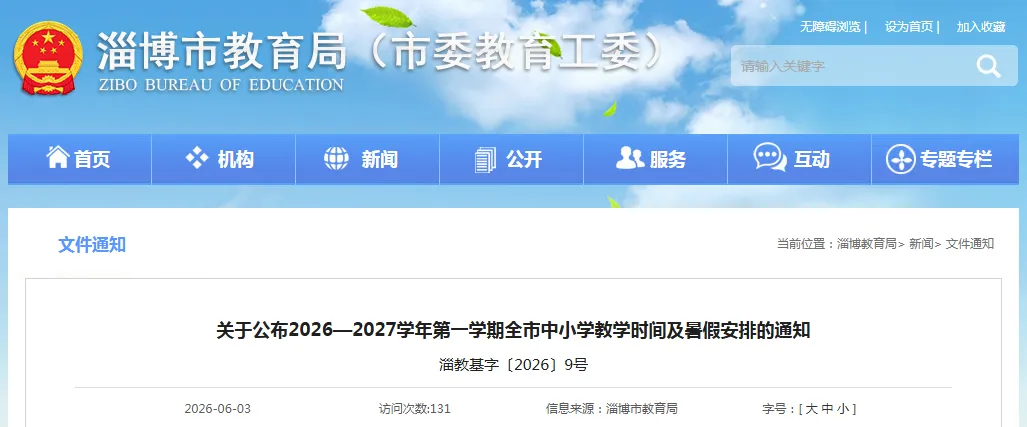This screenshot has height=427, width=1027.
Task: Open the 公开 menu item
Action: [512, 159]
